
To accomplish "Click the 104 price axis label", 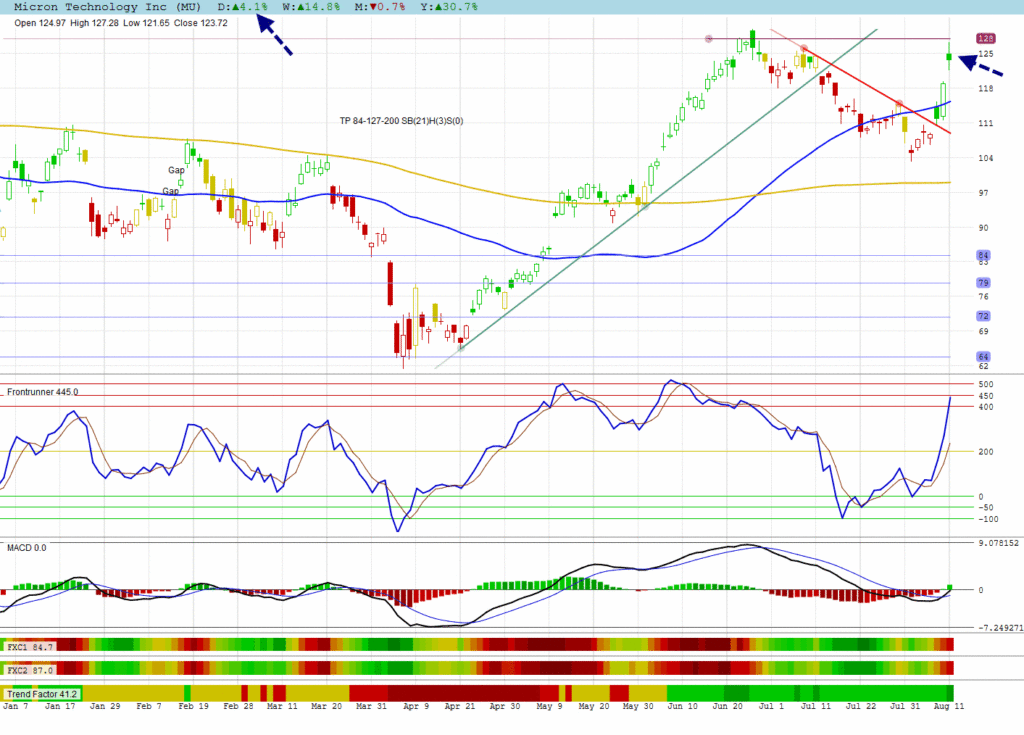I will (x=985, y=158).
